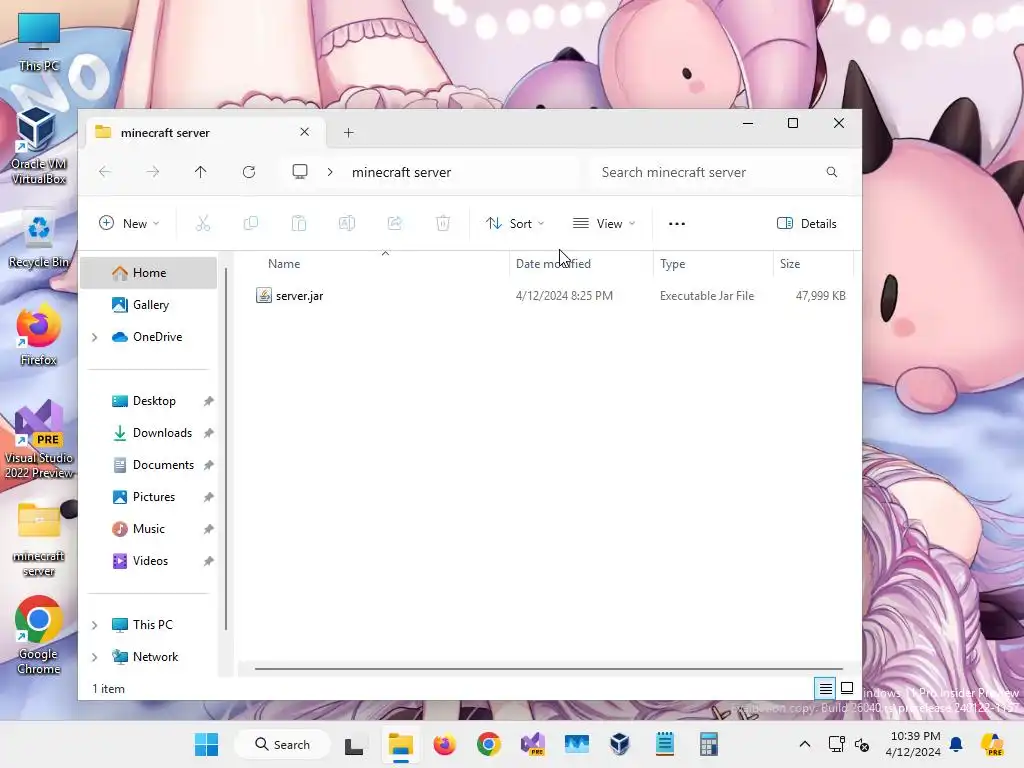Open the Windows Start menu
Screen dimensions: 1024x768
pyautogui.click(x=206, y=744)
